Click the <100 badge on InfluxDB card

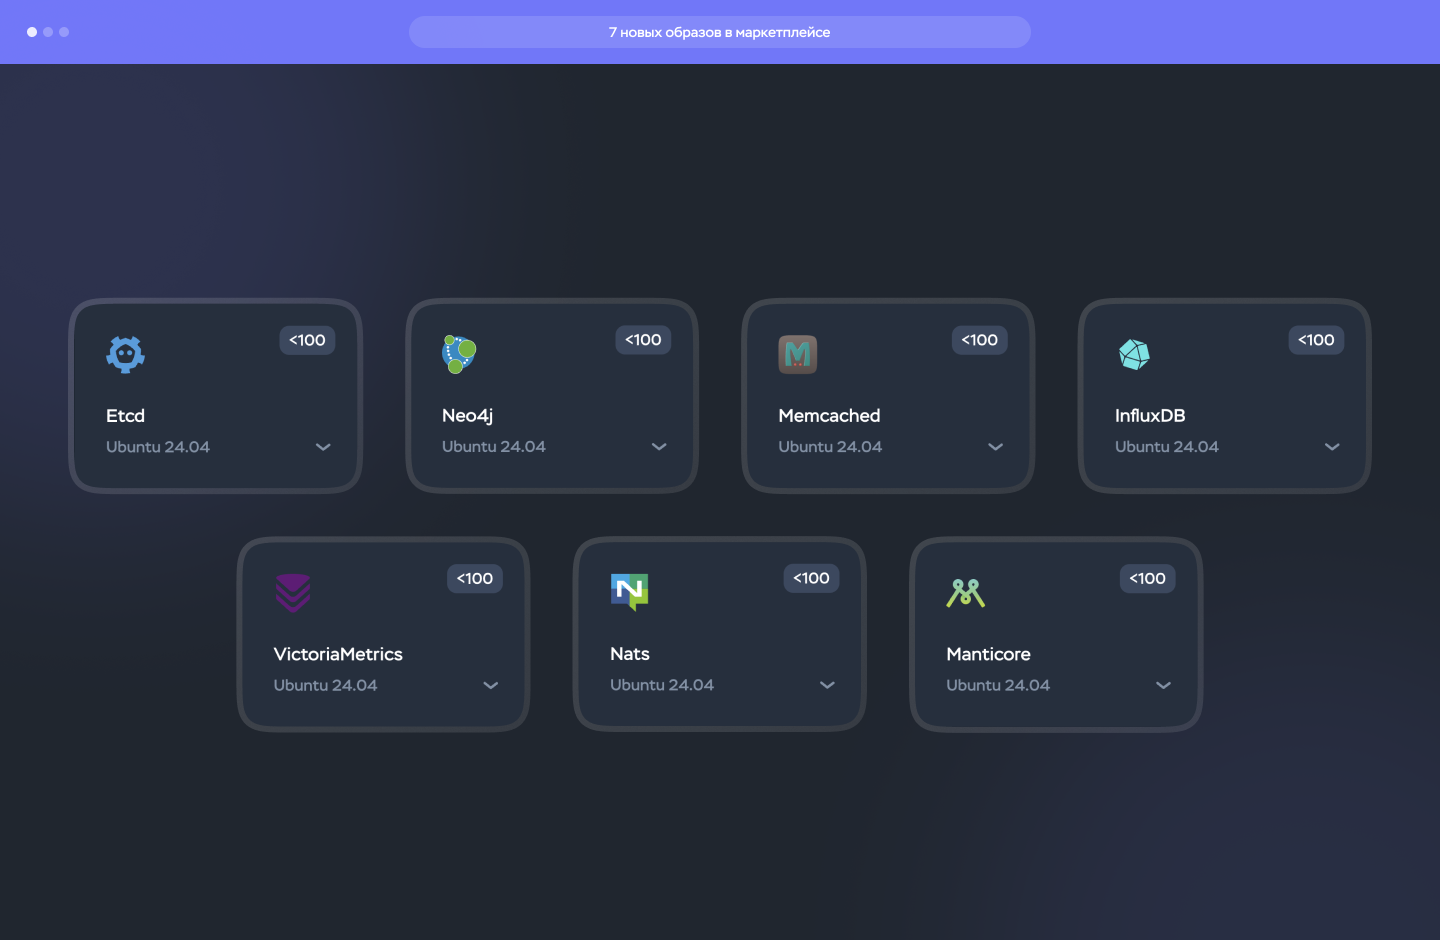click(1316, 340)
